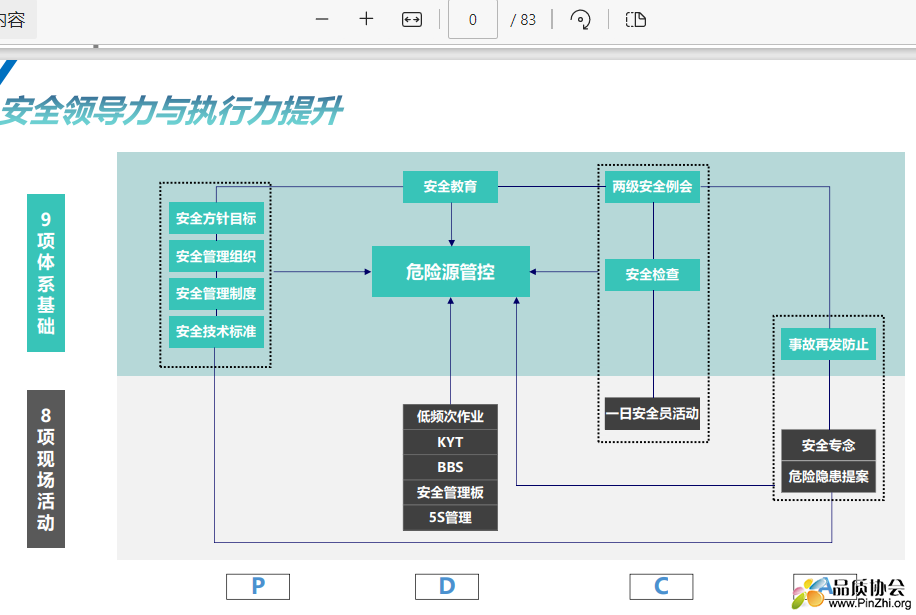Click the 两级安全例会 box
Image resolution: width=916 pixels, height=615 pixels.
[652, 187]
